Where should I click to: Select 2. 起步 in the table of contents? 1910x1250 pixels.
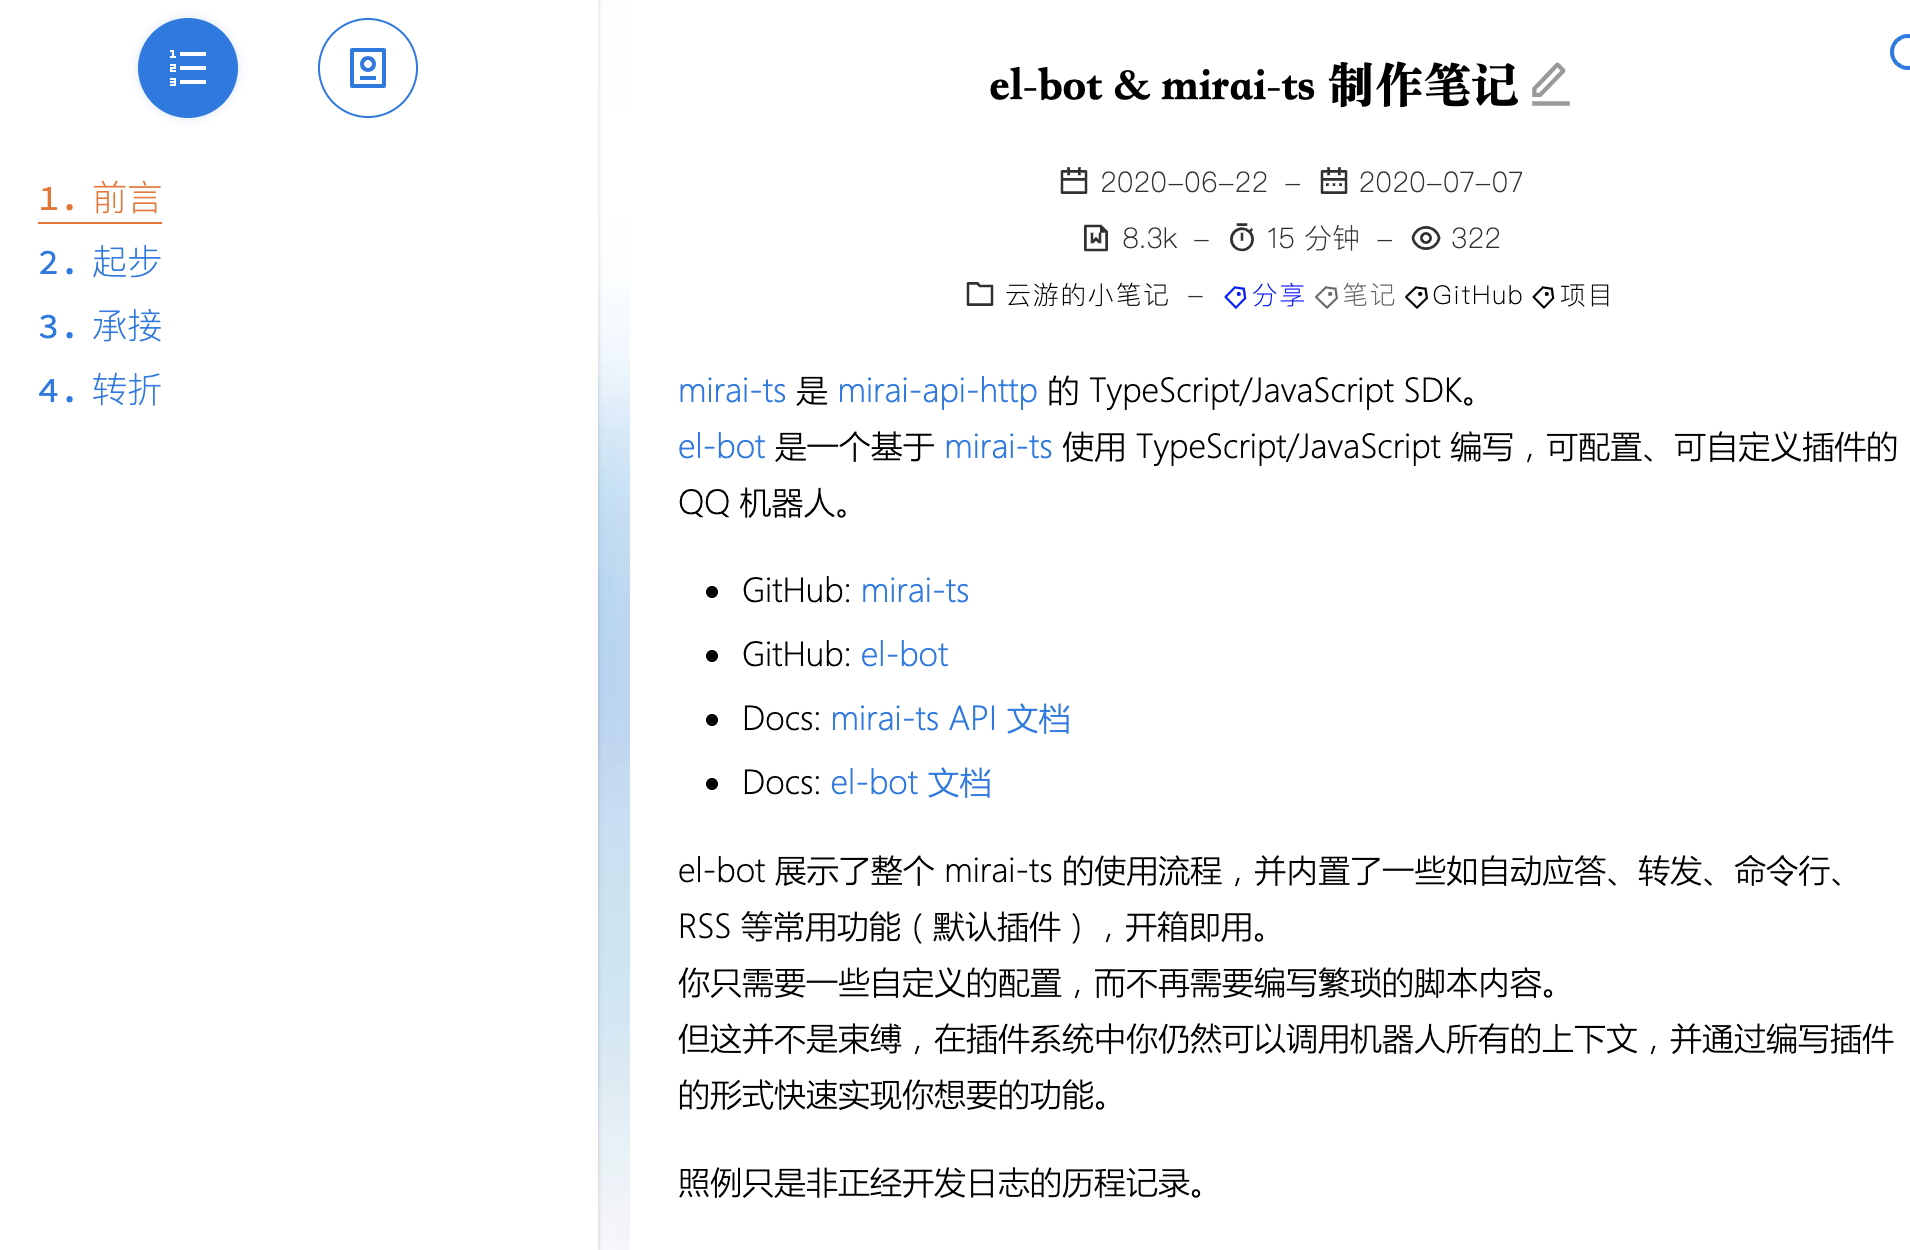[100, 262]
